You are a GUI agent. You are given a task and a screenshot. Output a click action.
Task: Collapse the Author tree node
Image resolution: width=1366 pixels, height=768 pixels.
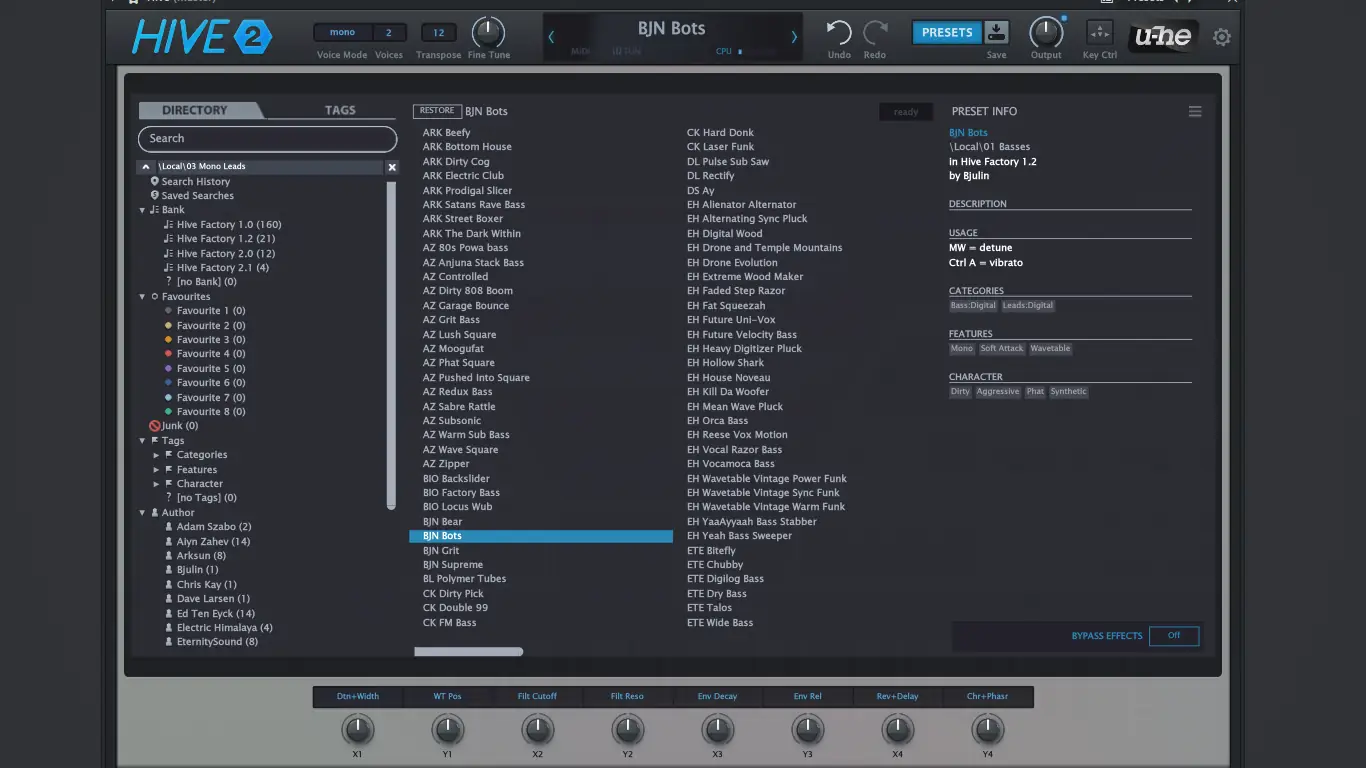coord(142,513)
